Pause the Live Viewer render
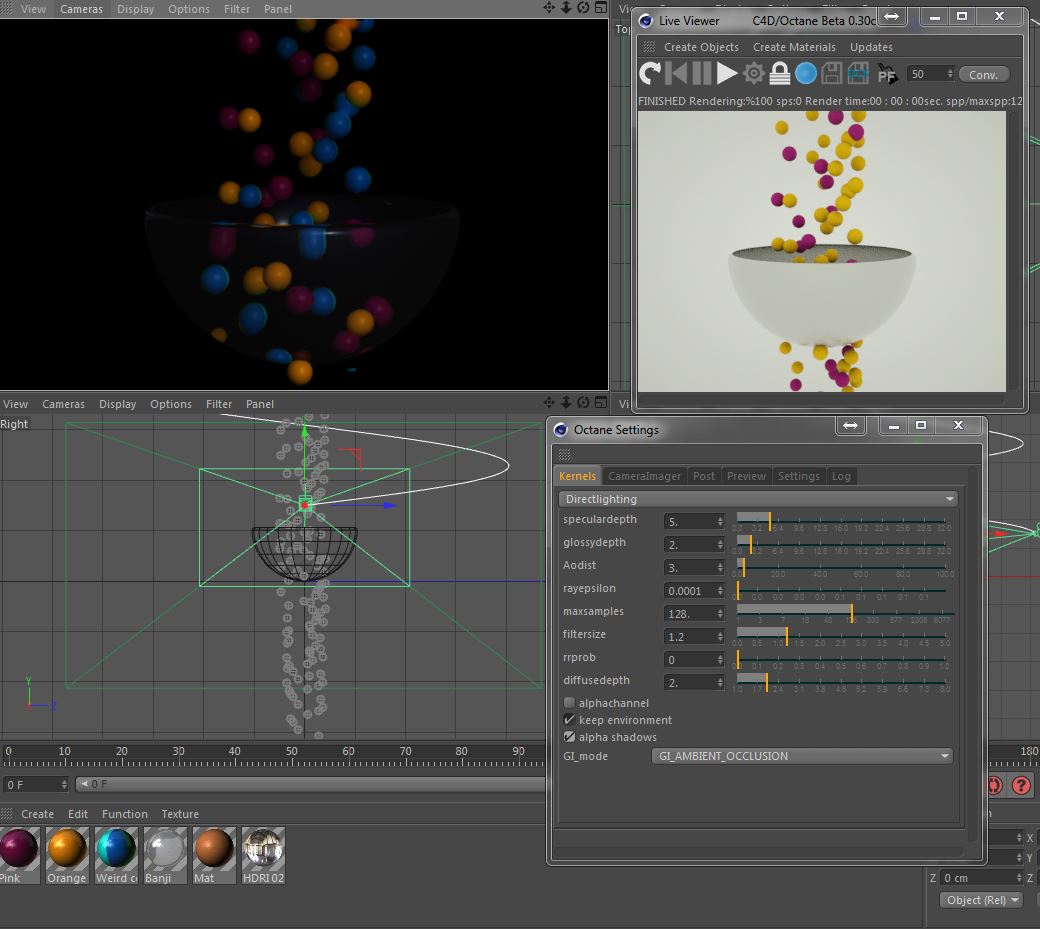The image size is (1040, 929). [702, 74]
